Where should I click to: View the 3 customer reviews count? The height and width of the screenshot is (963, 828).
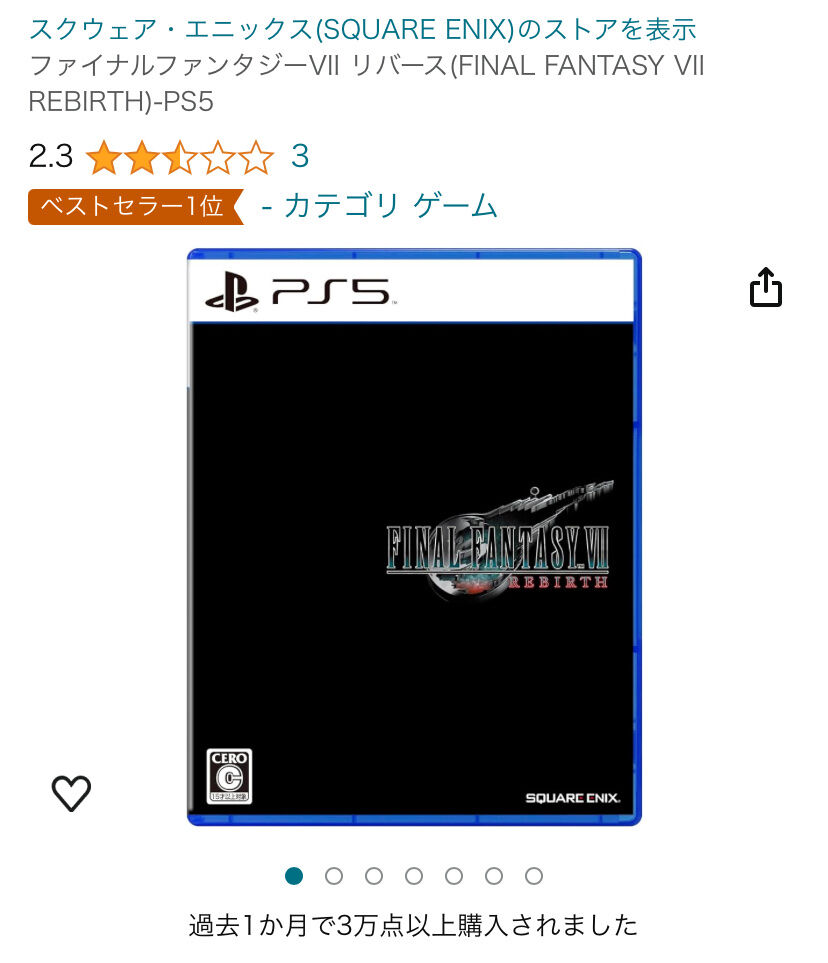(x=300, y=156)
